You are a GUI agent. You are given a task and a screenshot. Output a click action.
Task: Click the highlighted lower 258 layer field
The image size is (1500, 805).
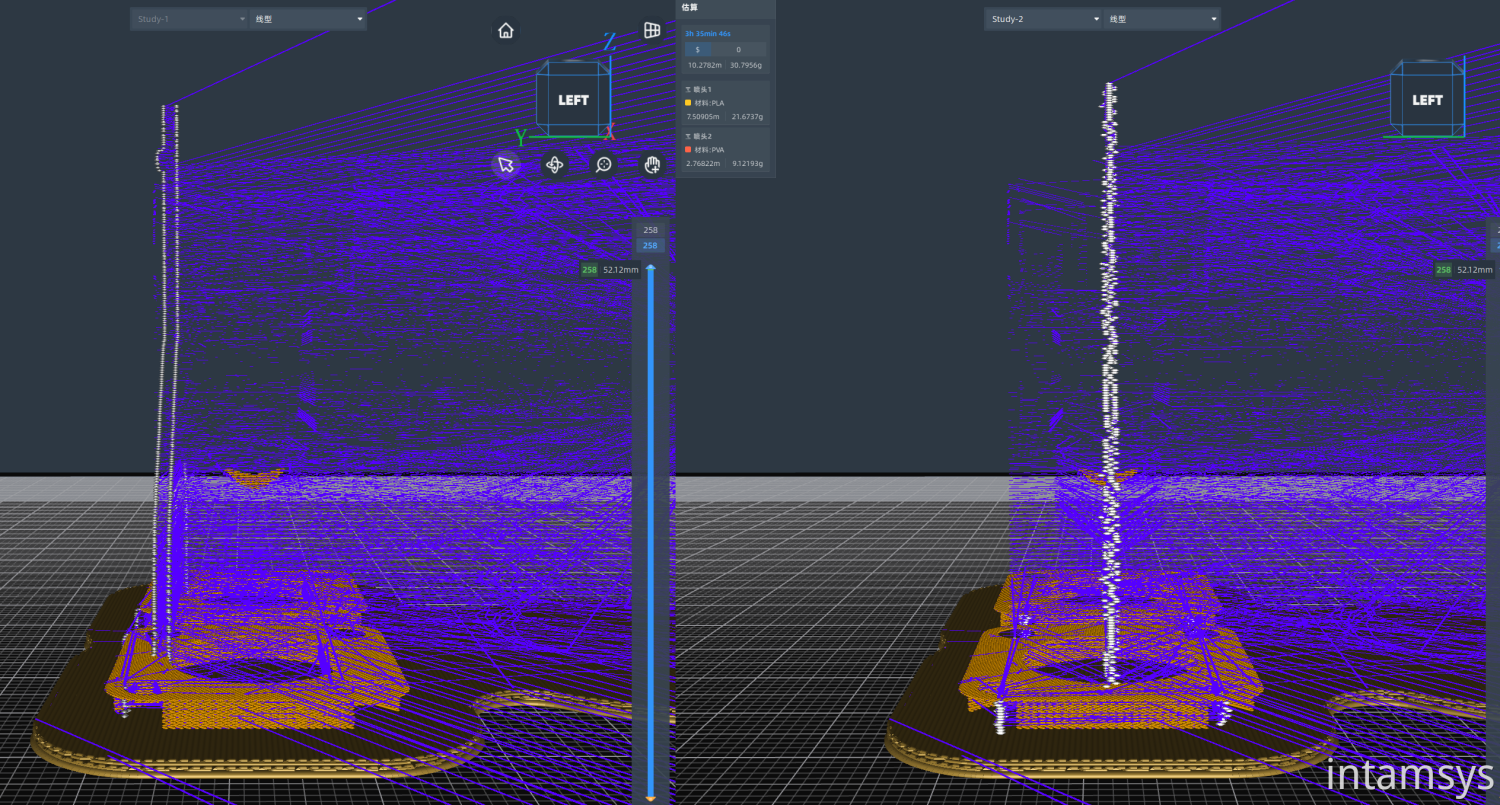click(650, 246)
